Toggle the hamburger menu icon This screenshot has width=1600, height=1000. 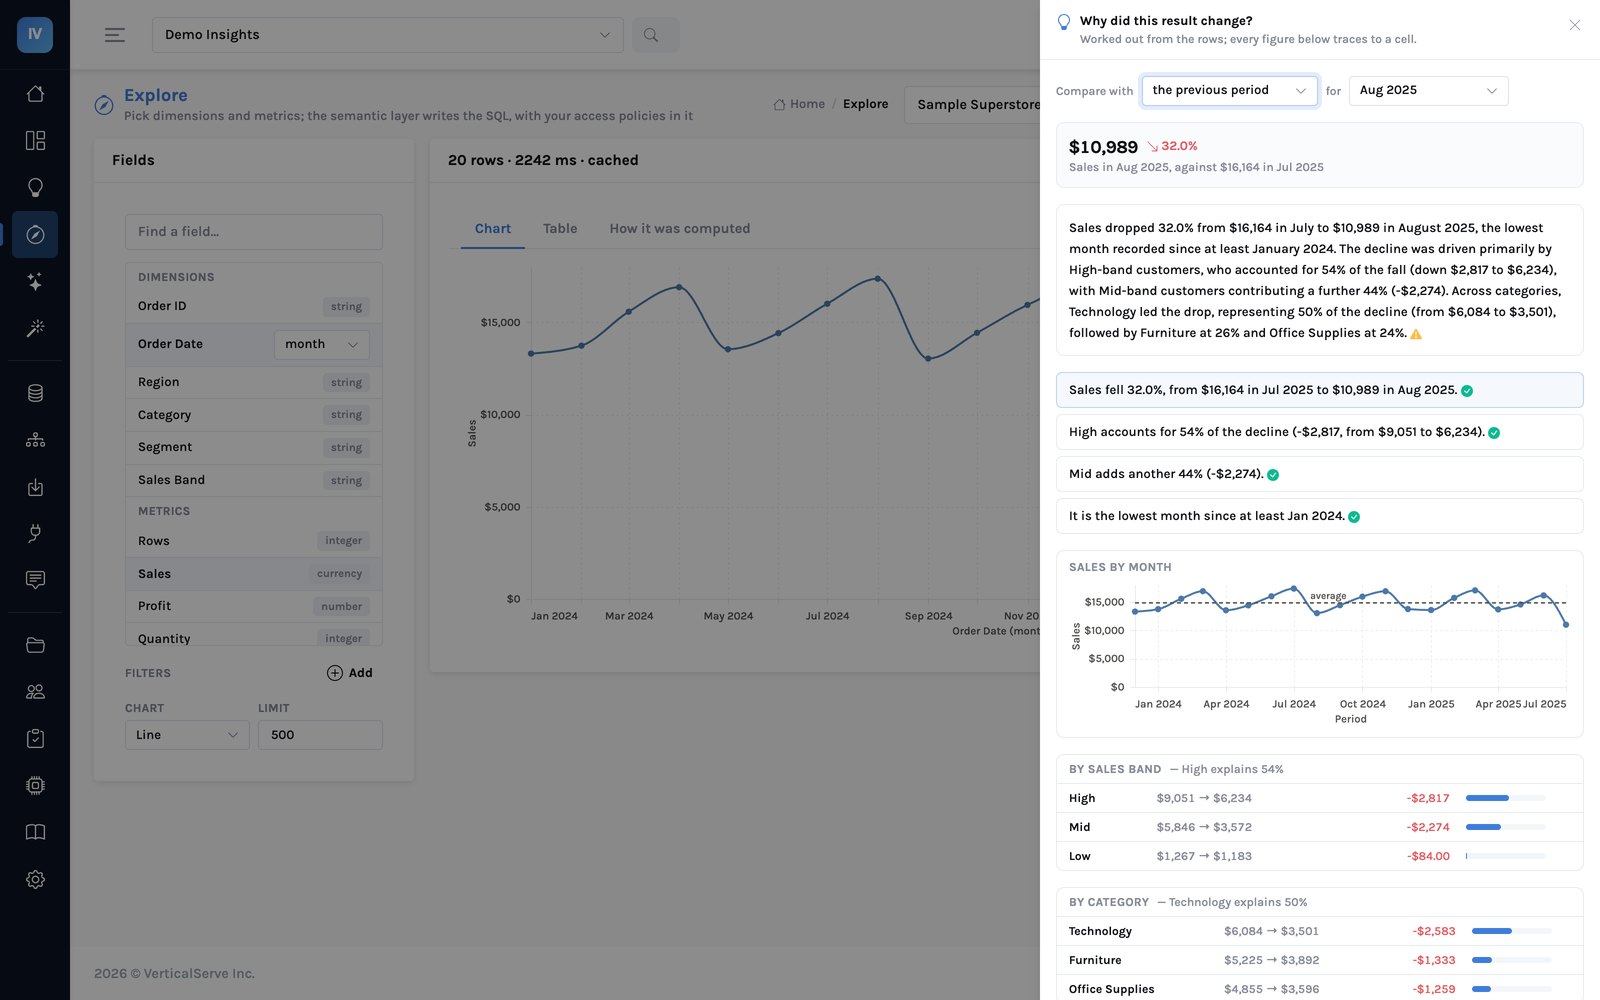(x=115, y=35)
